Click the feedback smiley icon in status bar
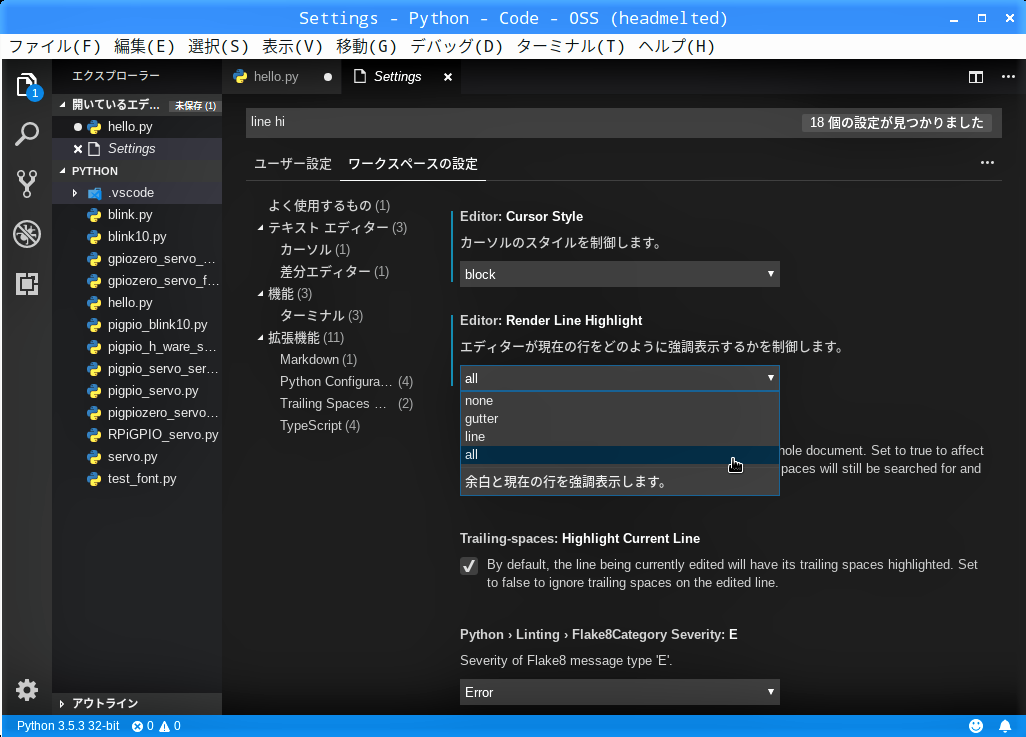The height and width of the screenshot is (737, 1026). coord(976,726)
